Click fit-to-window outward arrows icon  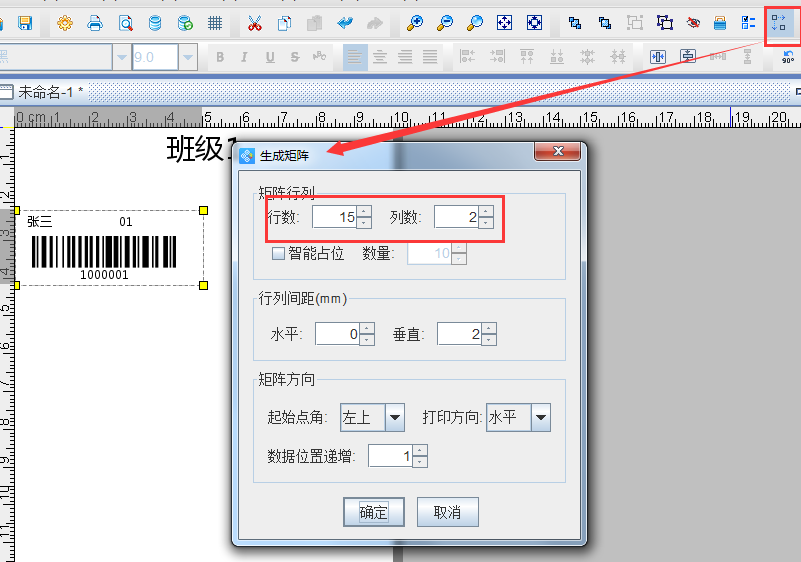(504, 23)
